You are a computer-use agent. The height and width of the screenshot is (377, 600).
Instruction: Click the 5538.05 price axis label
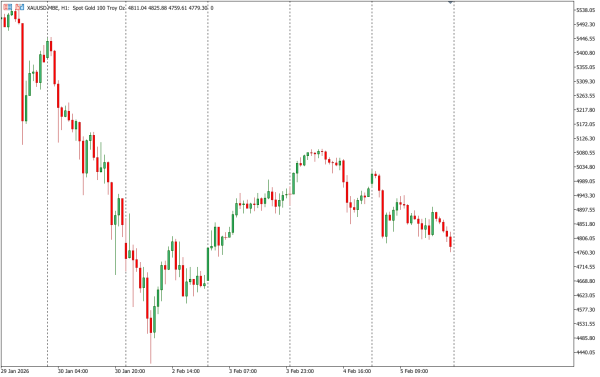point(586,10)
